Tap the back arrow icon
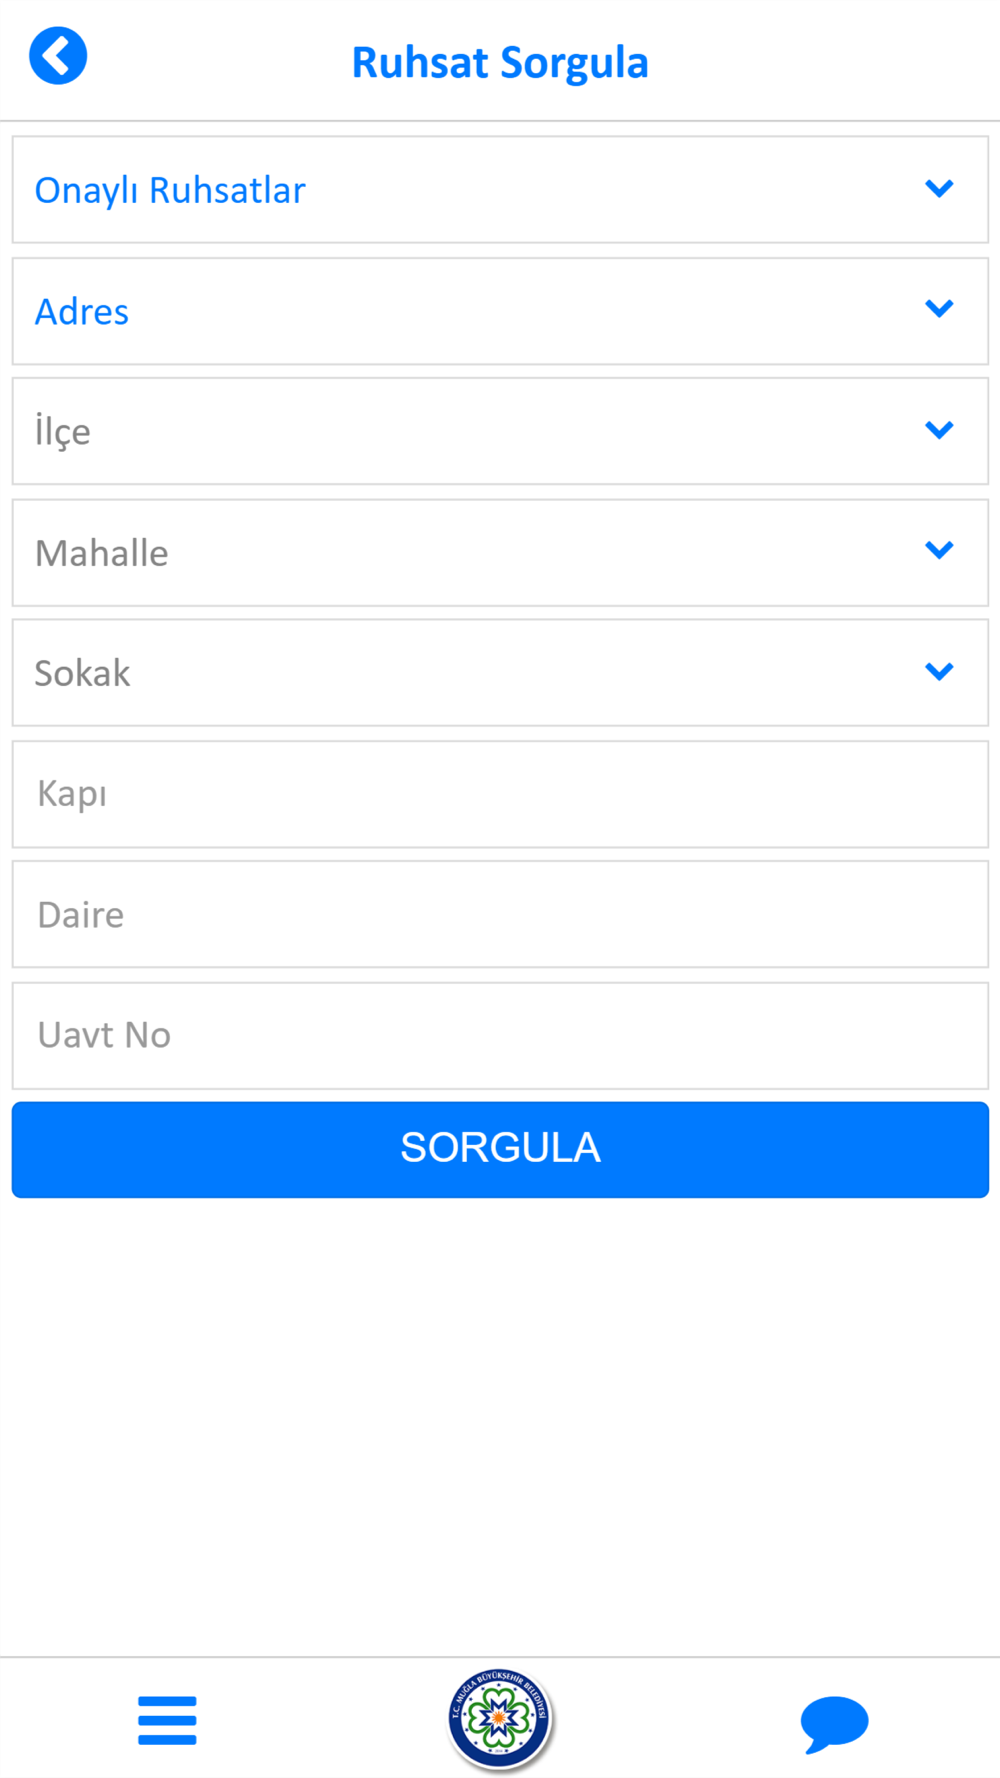1000x1778 pixels. pos(58,56)
